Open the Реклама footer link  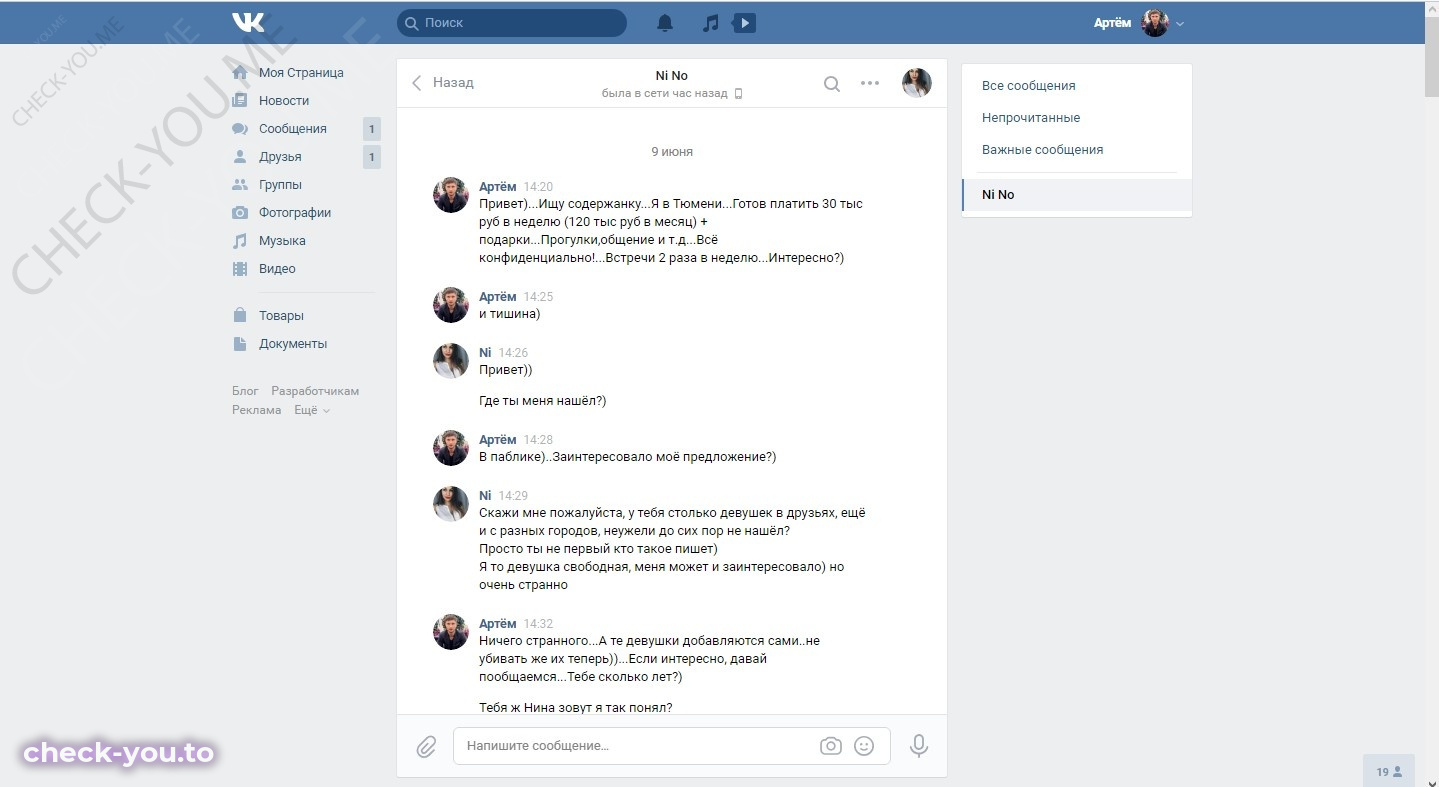click(x=257, y=410)
